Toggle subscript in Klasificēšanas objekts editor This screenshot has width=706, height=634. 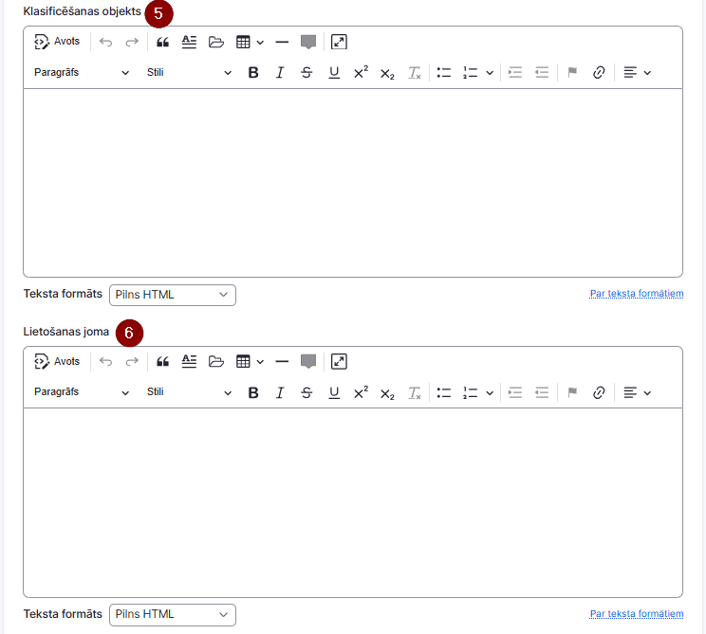tap(387, 73)
